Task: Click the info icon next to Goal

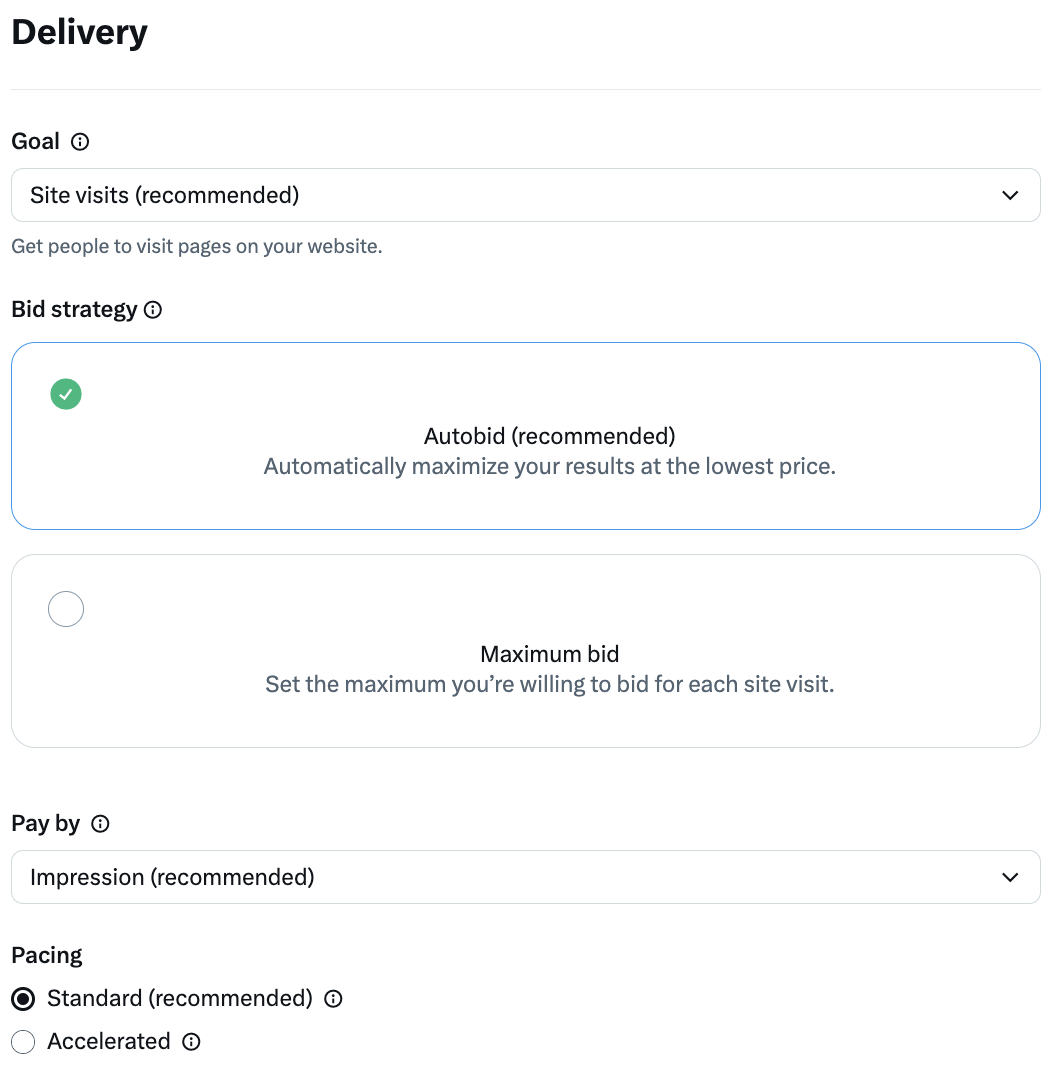Action: click(x=80, y=142)
